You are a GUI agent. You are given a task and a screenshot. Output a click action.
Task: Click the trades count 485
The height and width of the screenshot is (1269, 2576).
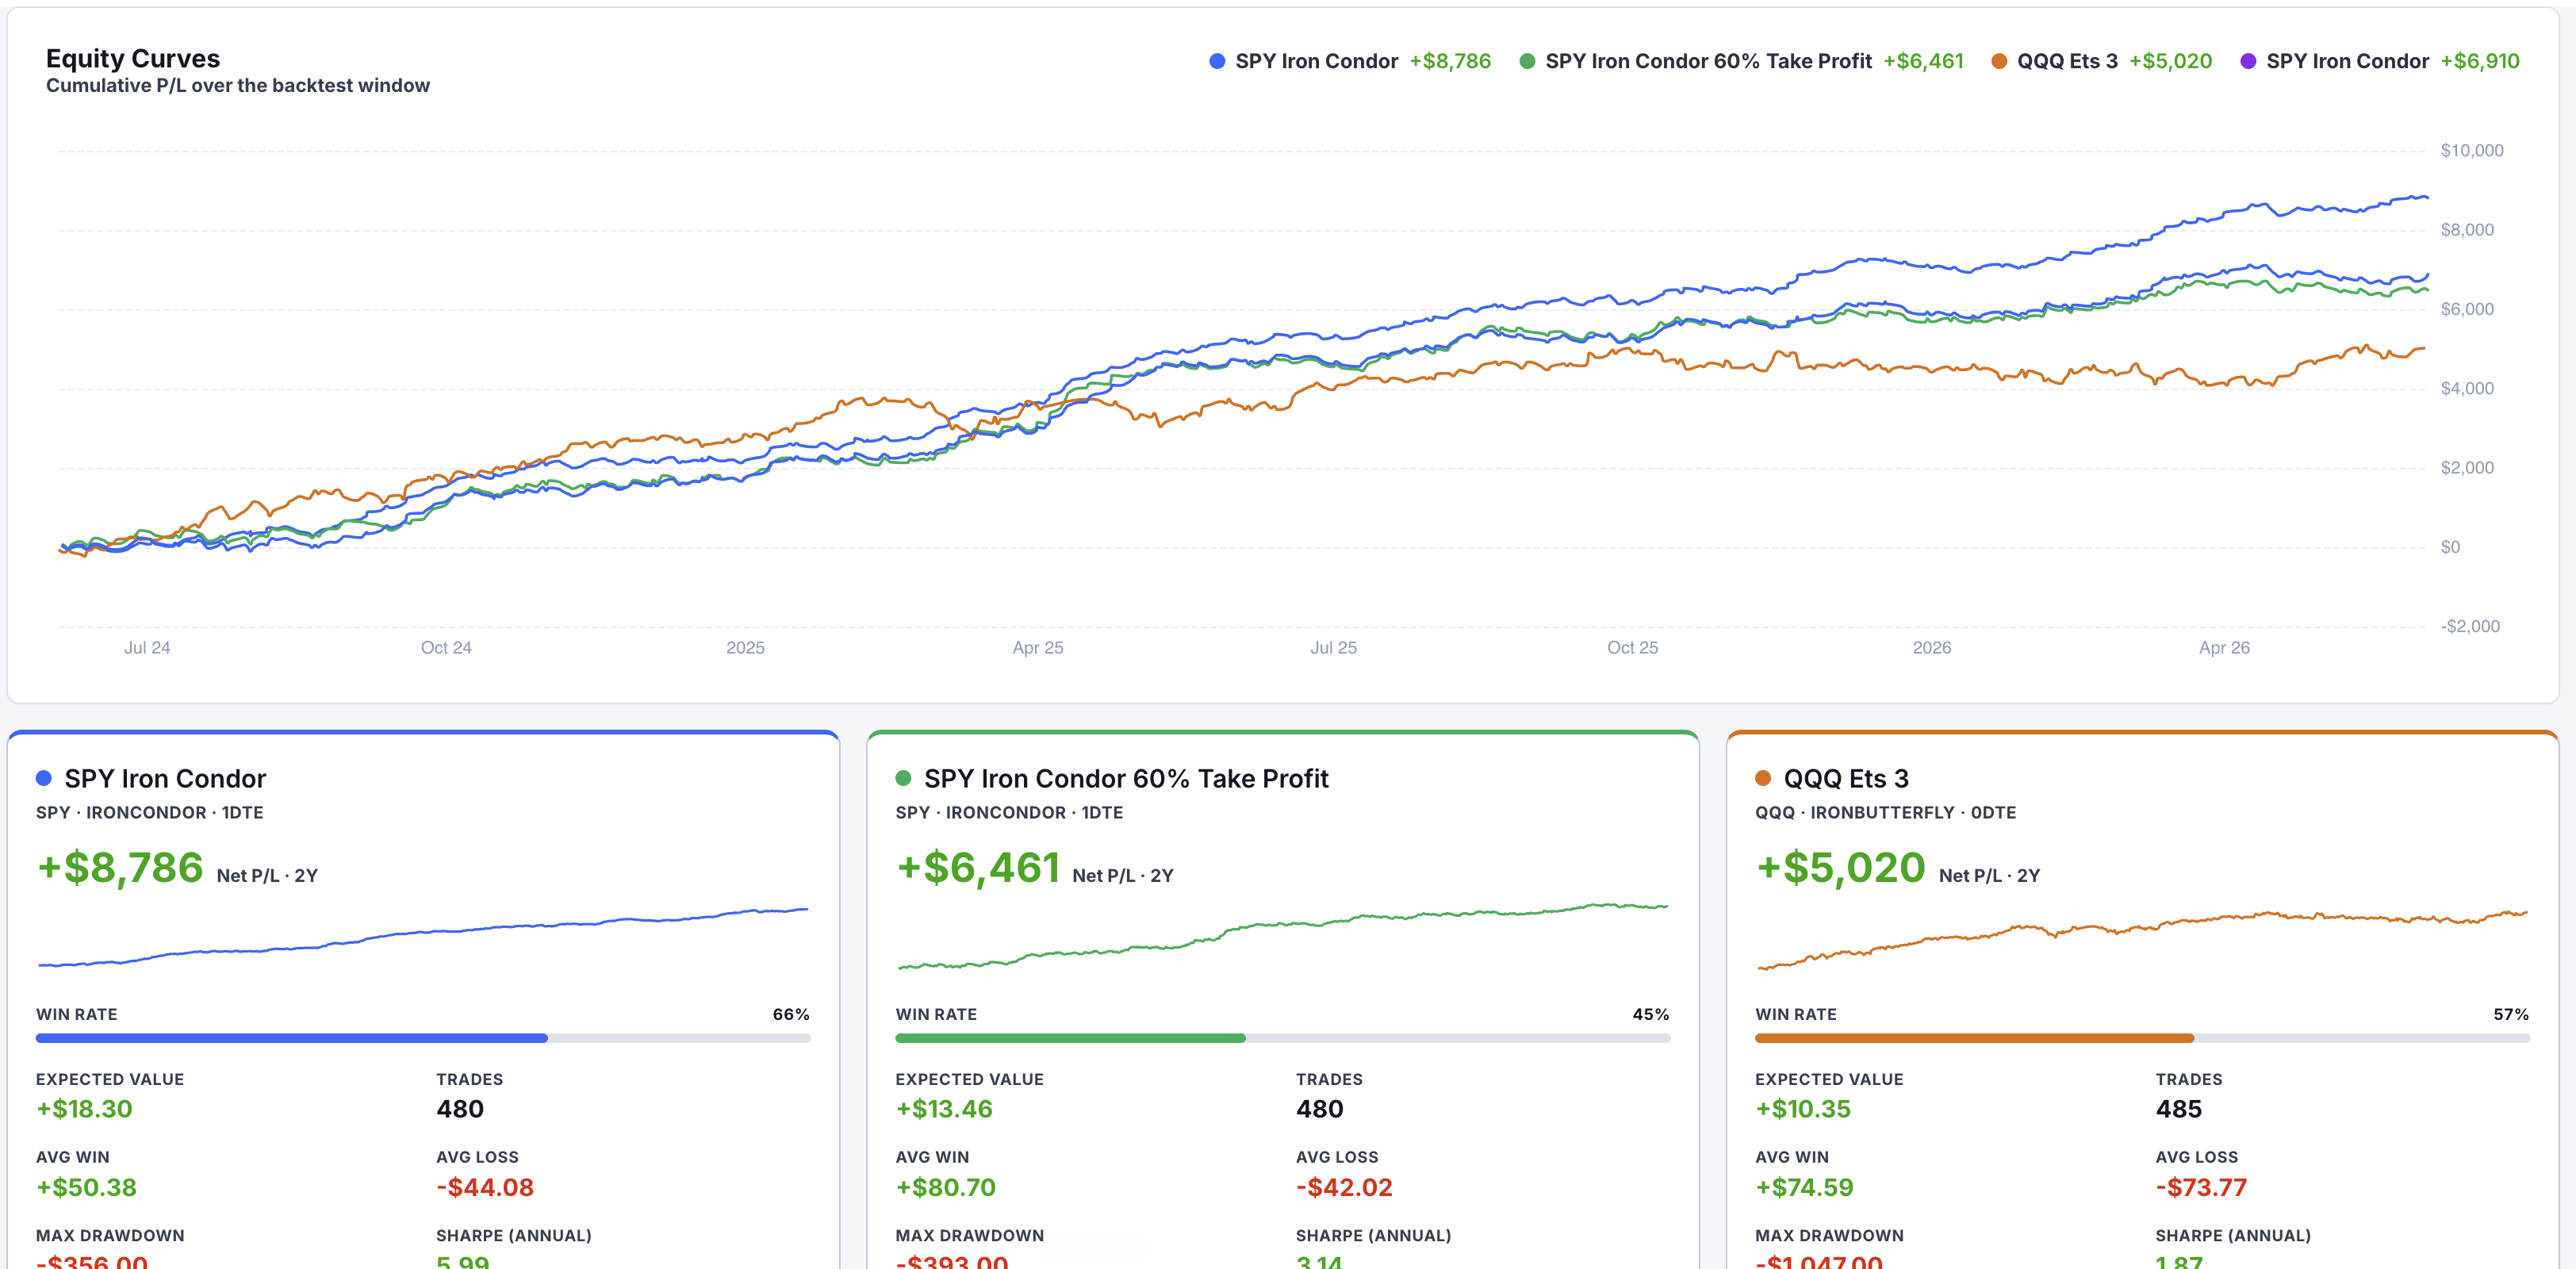(2178, 1109)
